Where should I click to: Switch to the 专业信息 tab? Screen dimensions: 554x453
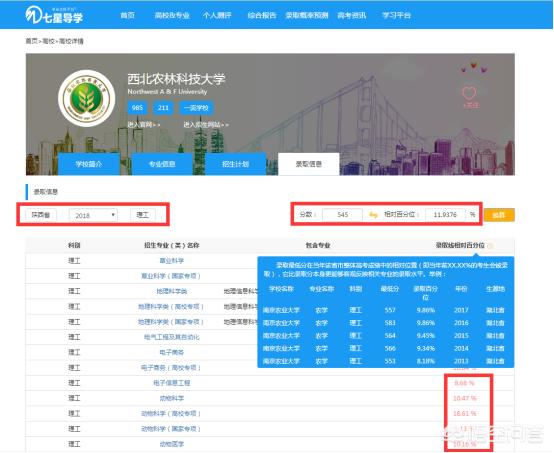[162, 164]
